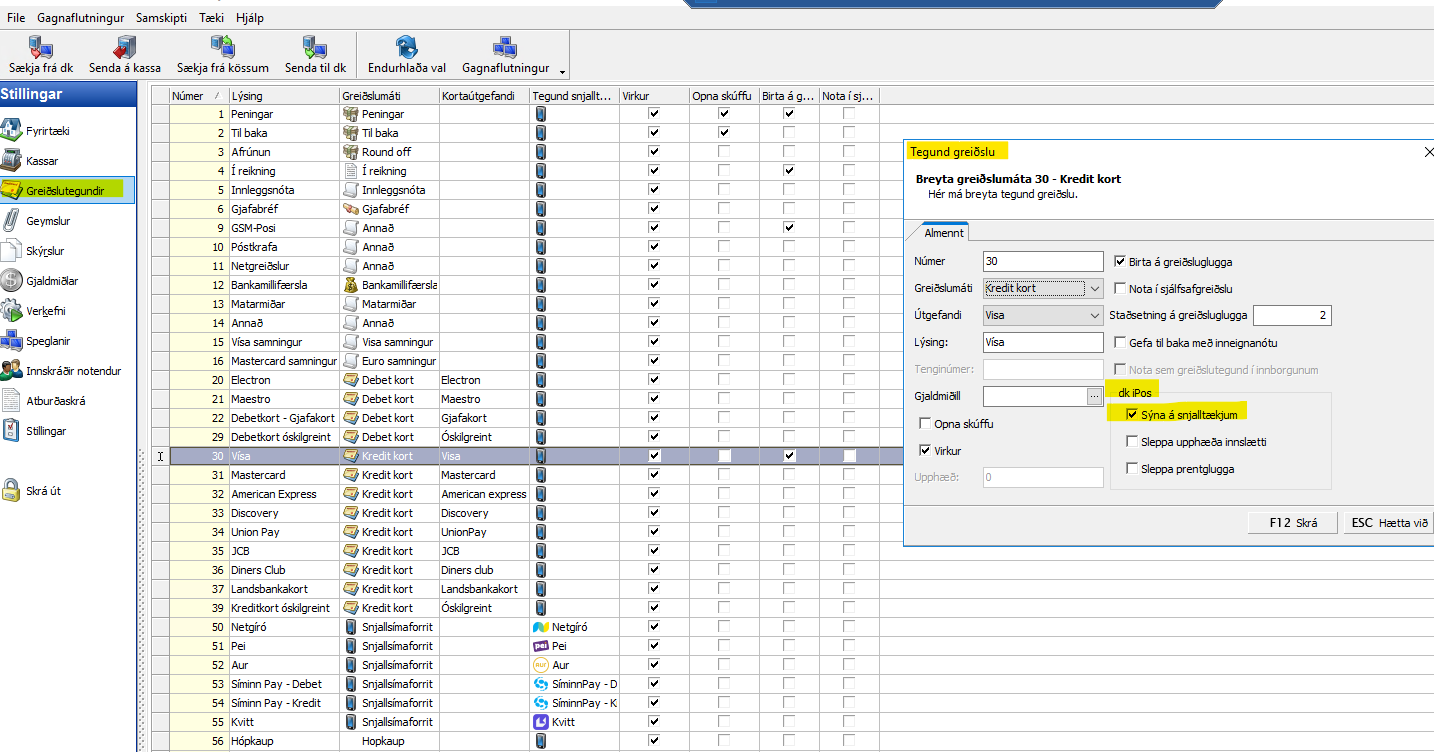Open the Hjálp menu
1434x752 pixels.
pos(250,18)
